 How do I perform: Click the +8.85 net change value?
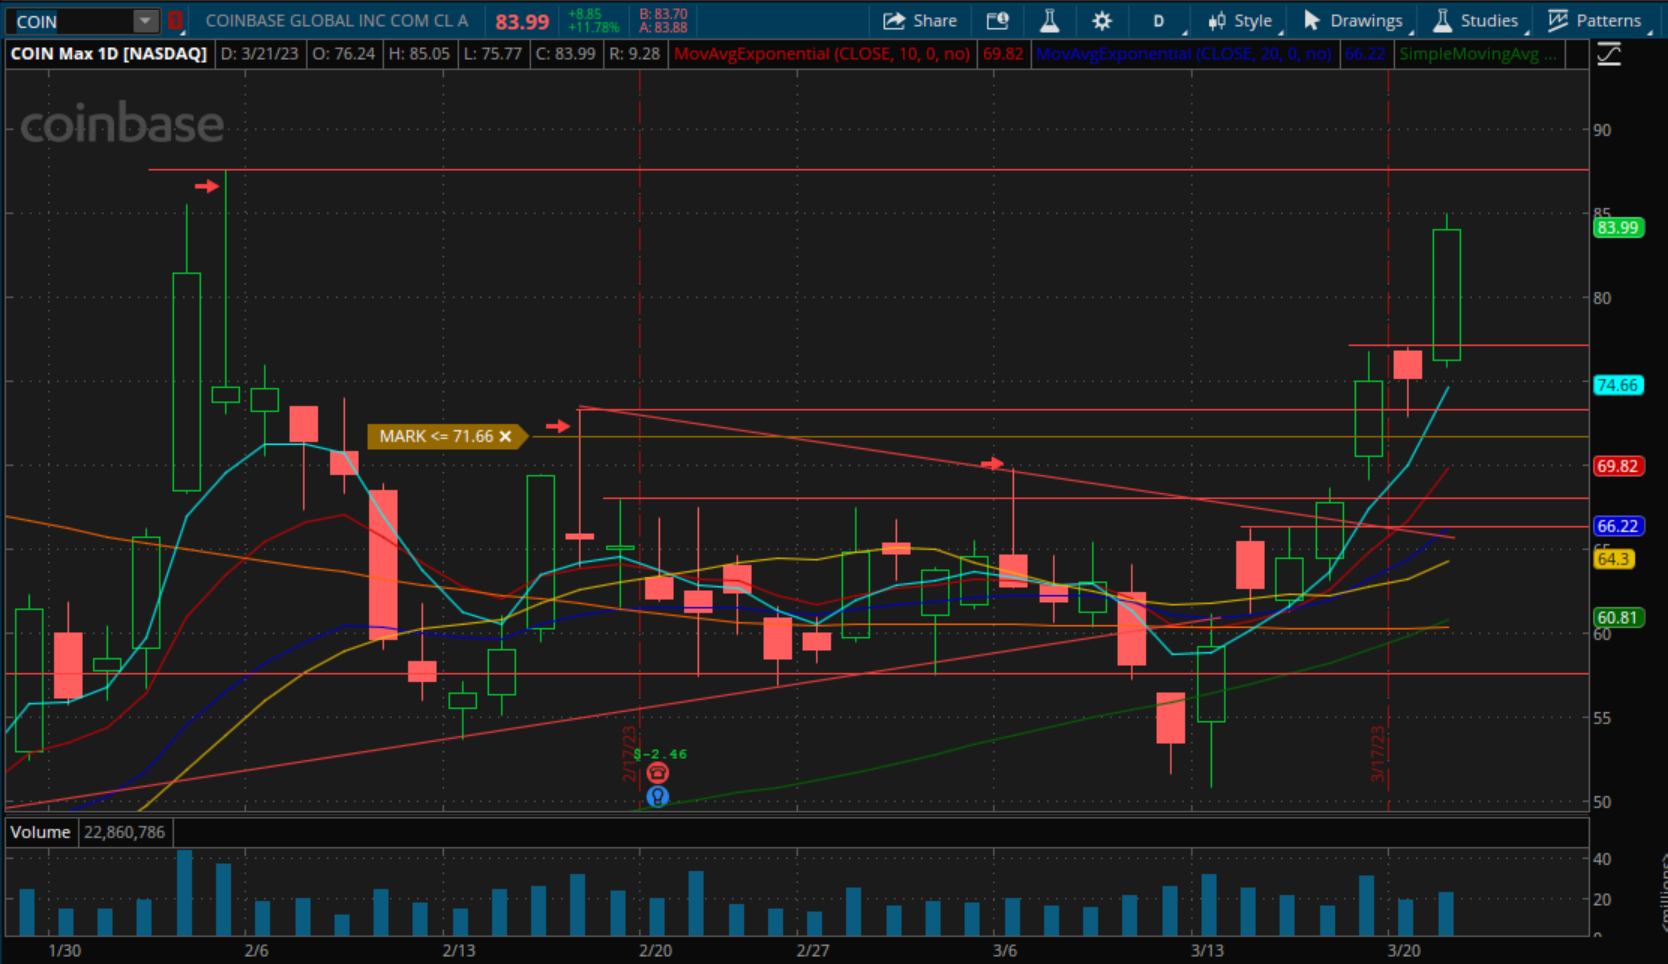click(584, 14)
